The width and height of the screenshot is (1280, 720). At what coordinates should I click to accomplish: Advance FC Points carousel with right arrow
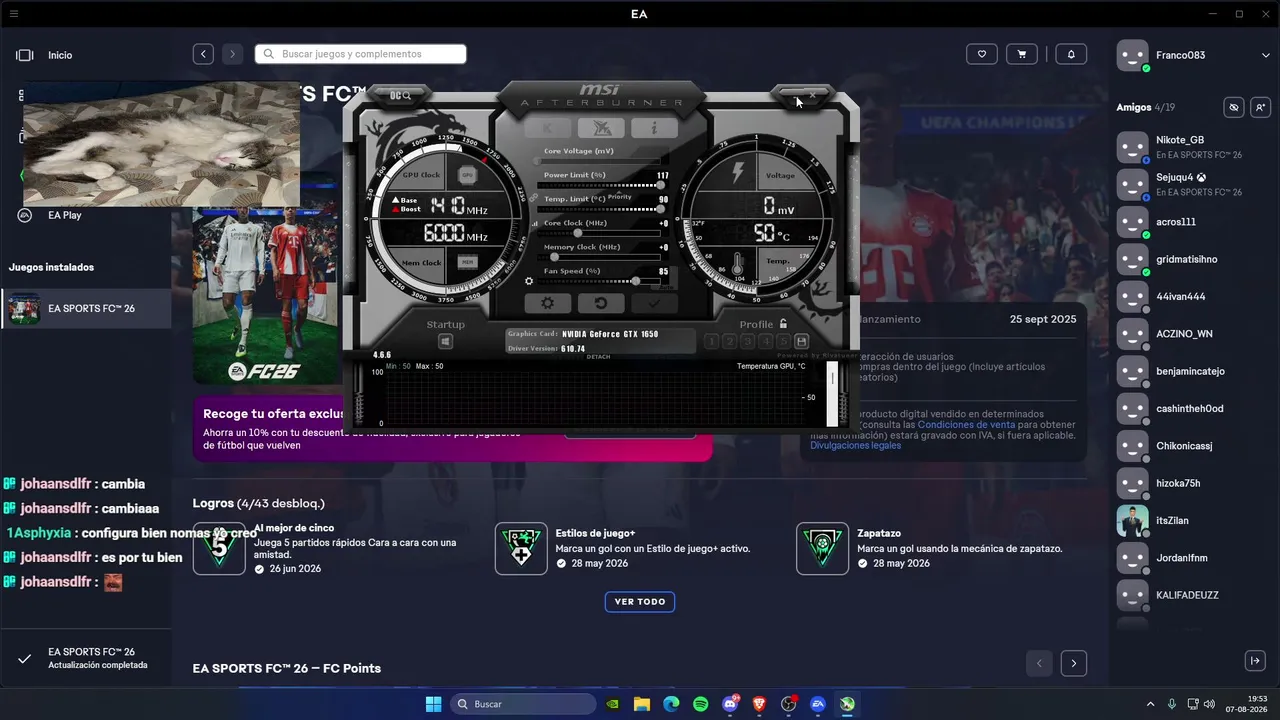click(1074, 663)
